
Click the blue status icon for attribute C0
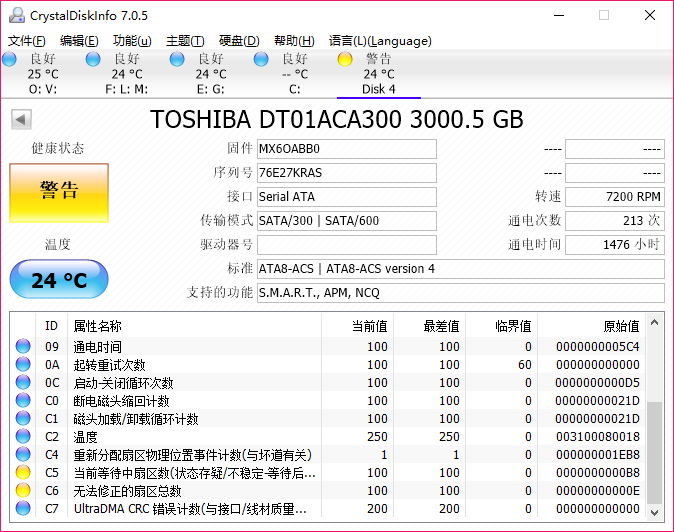pyautogui.click(x=23, y=401)
